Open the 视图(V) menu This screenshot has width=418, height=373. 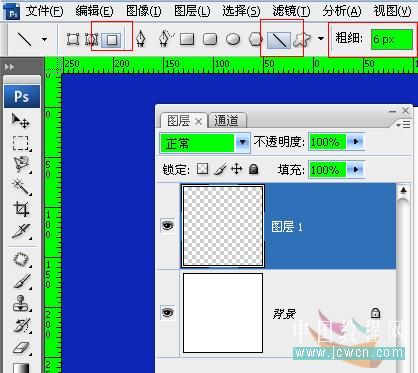[392, 11]
